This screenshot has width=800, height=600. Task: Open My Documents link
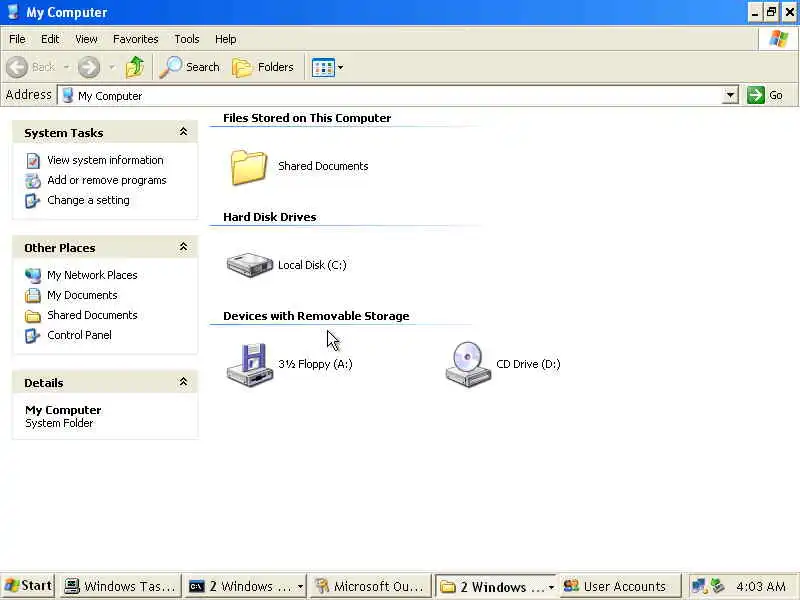tap(82, 295)
